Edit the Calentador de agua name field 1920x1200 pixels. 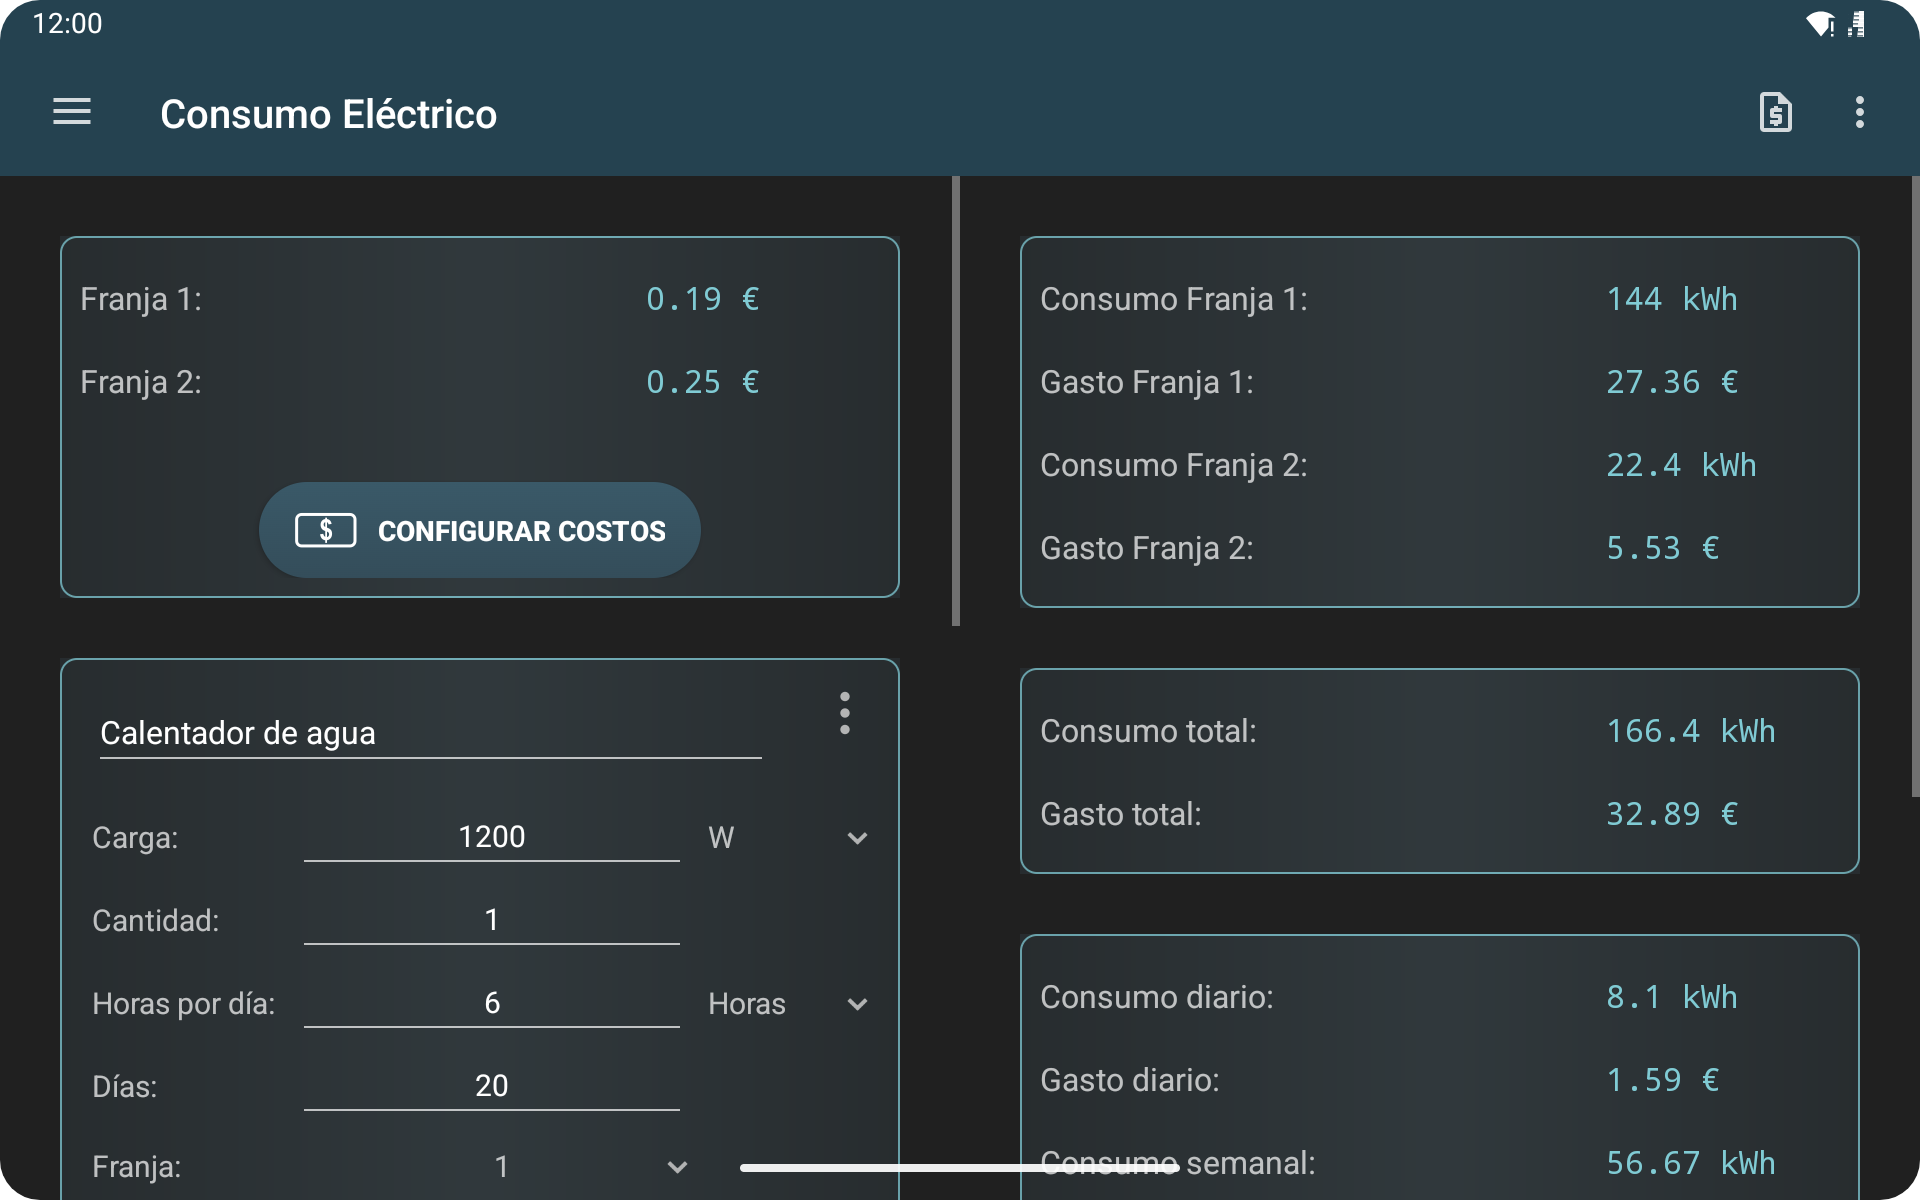point(430,734)
